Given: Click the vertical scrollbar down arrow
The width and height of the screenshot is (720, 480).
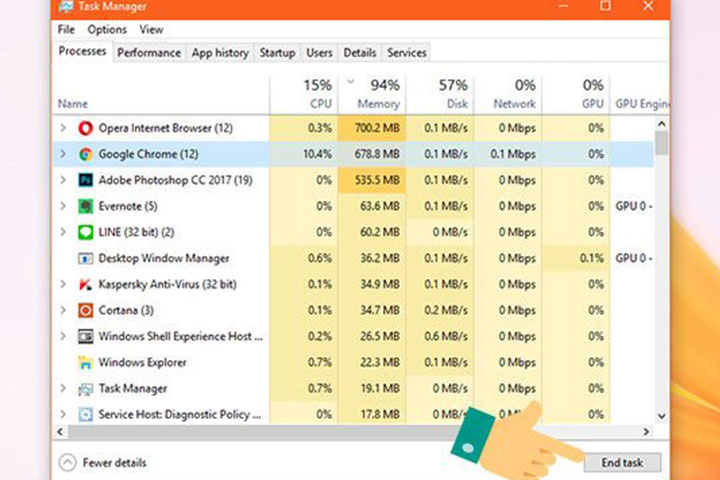Looking at the screenshot, I should 662,416.
